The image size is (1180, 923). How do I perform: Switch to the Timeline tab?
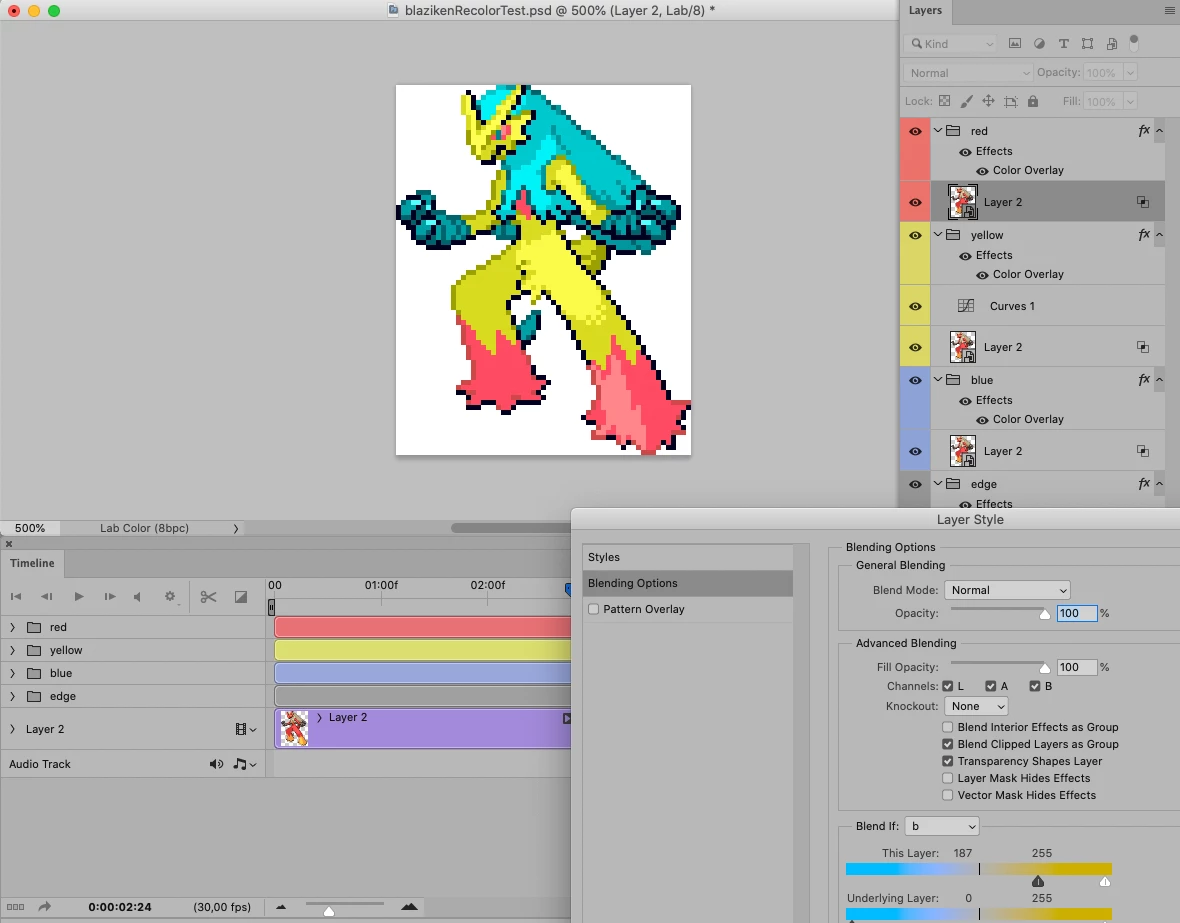click(32, 563)
